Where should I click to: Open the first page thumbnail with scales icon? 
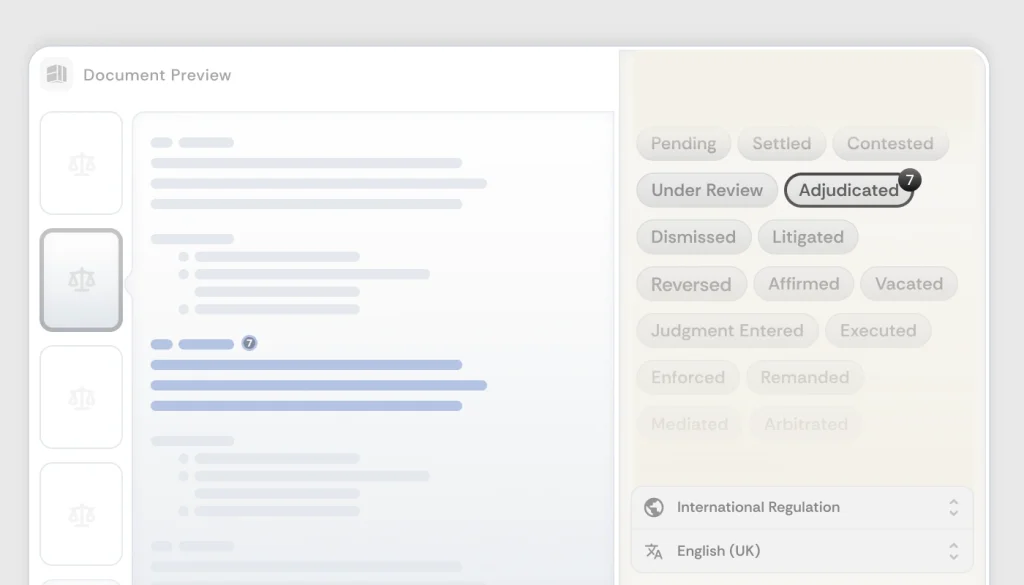(81, 163)
